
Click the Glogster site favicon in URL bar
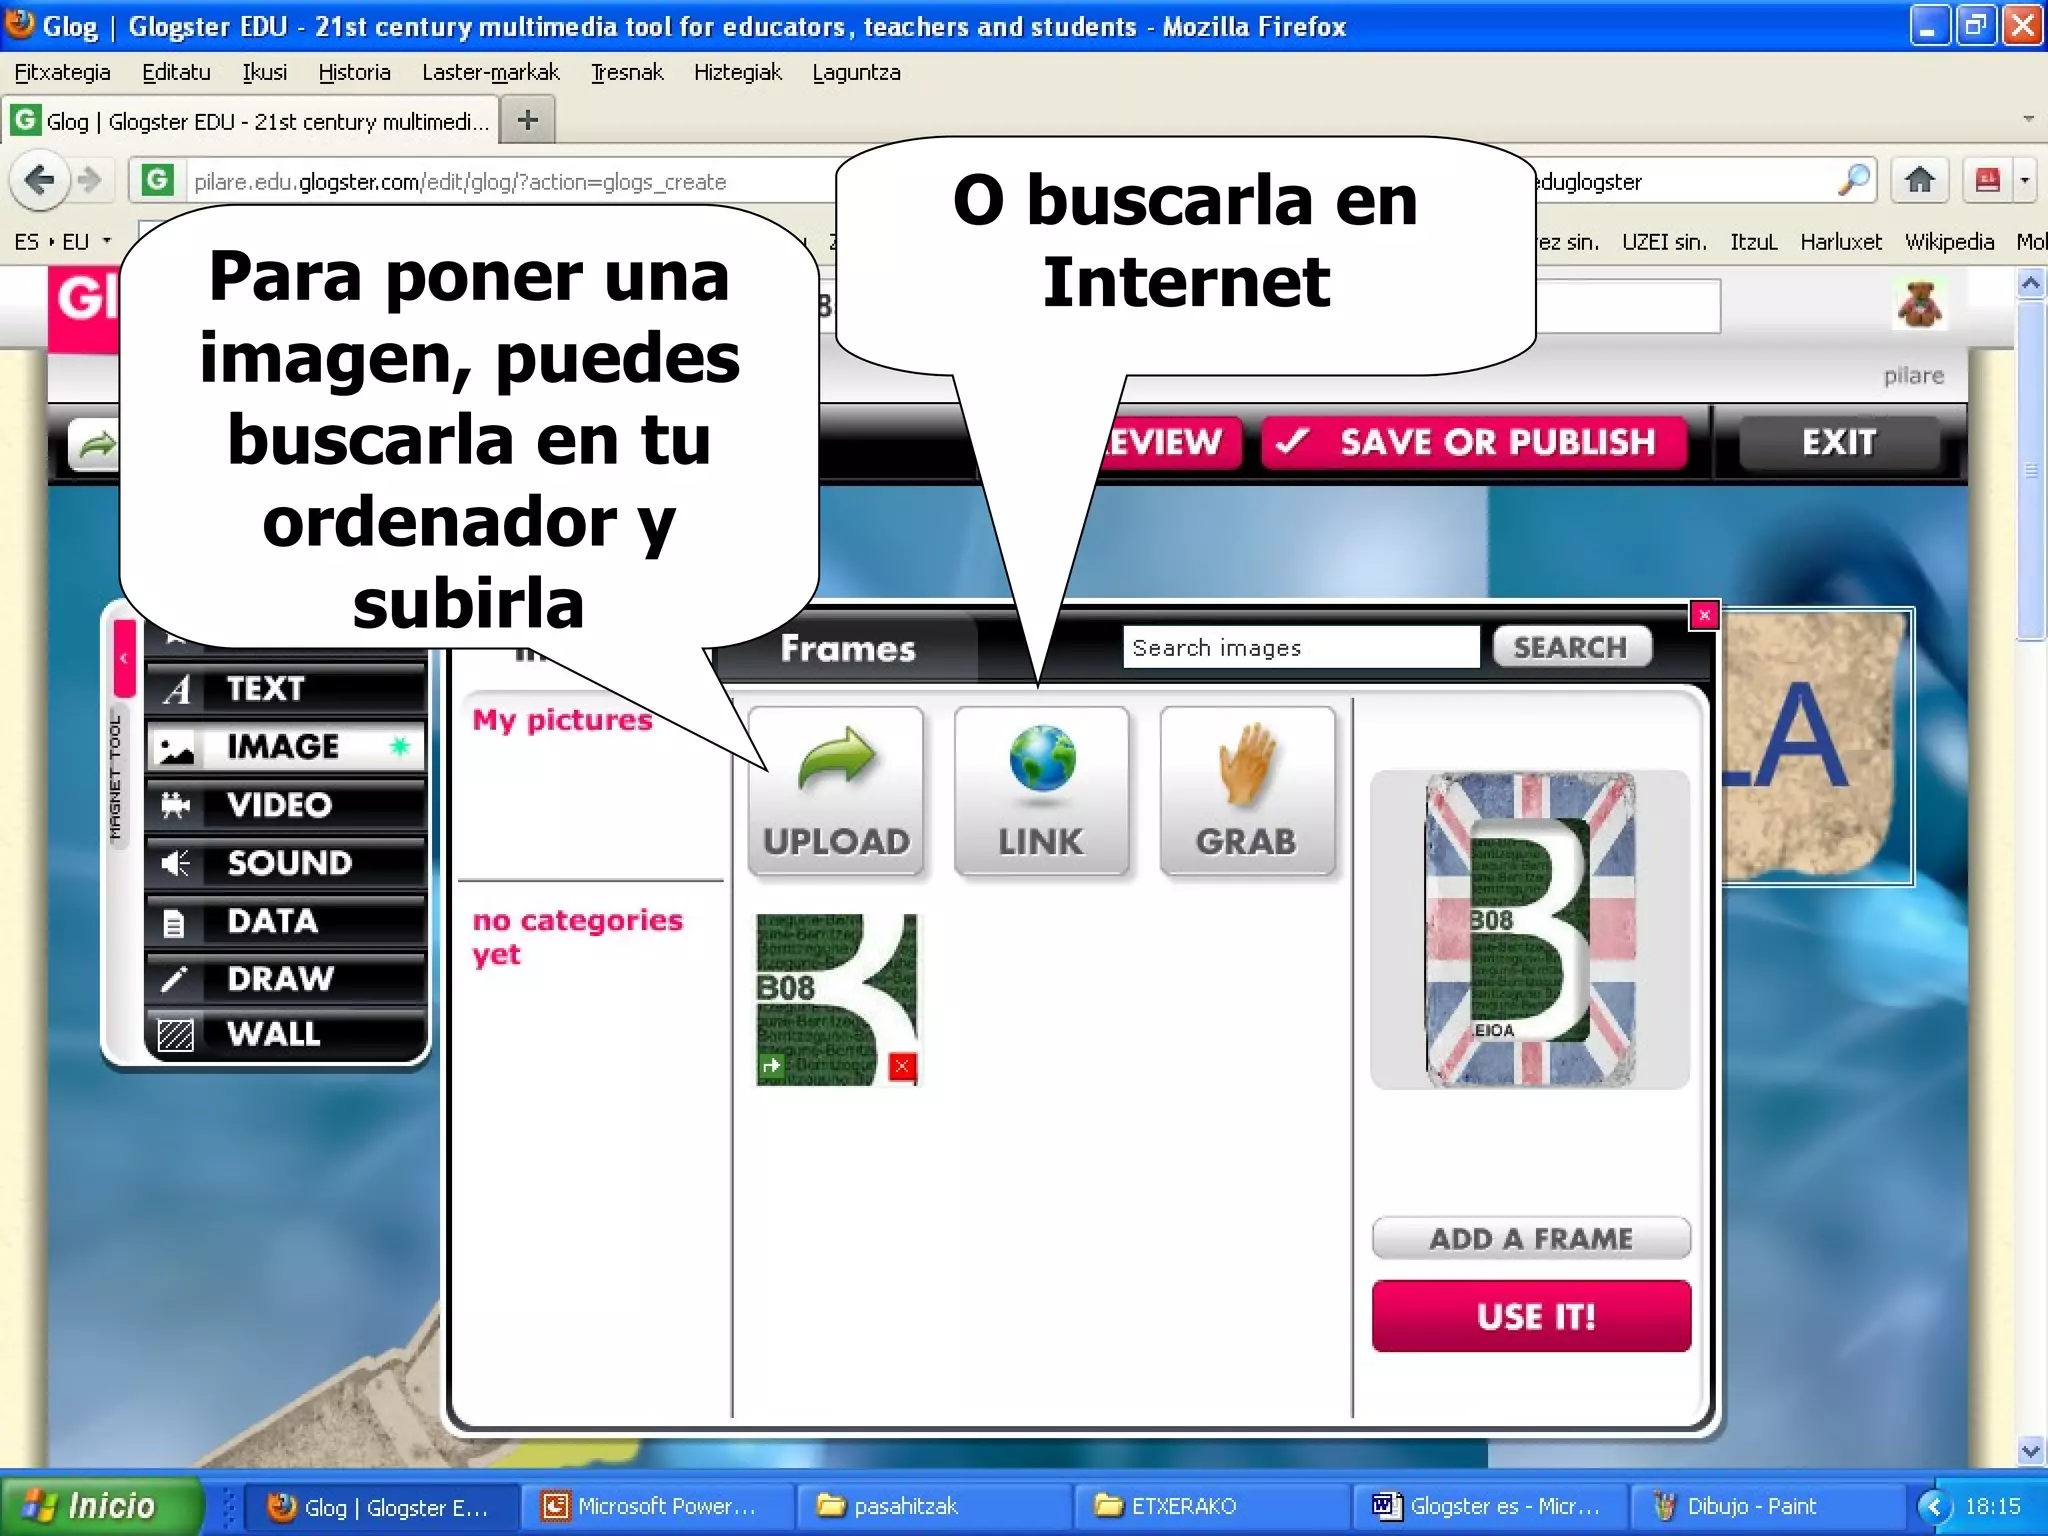tap(156, 180)
